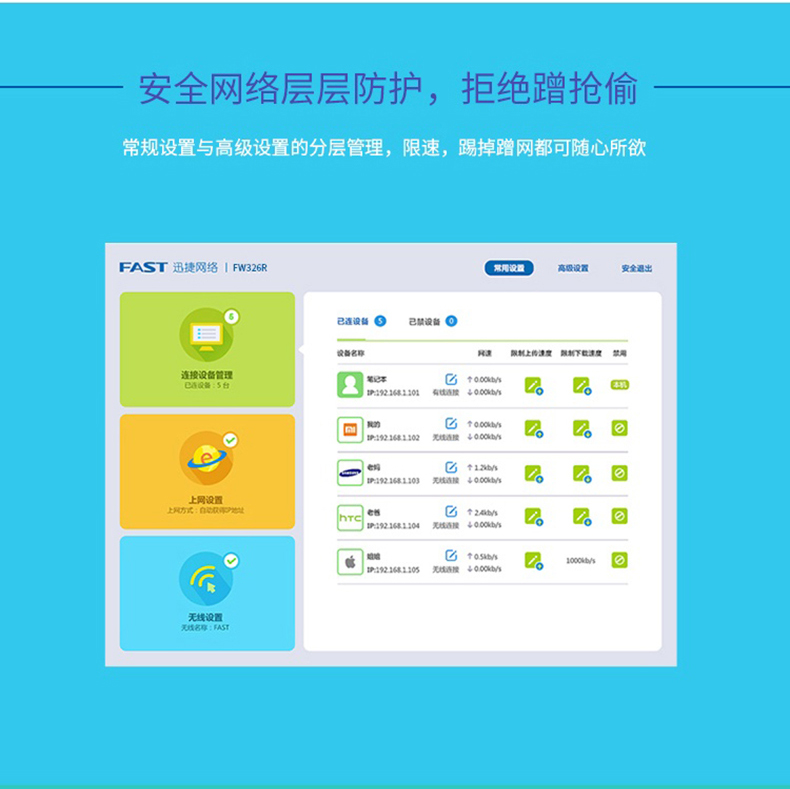
Task: Rename the Xiaomi device at 192.168.1.102
Action: tap(451, 423)
